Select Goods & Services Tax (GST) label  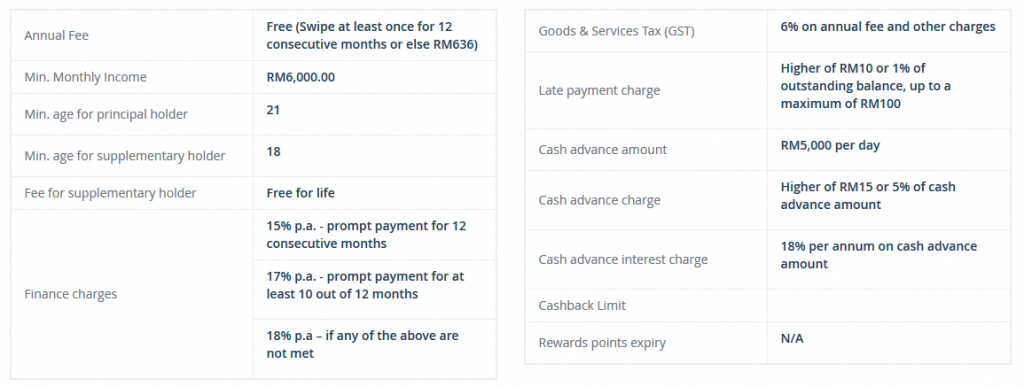pyautogui.click(x=616, y=31)
